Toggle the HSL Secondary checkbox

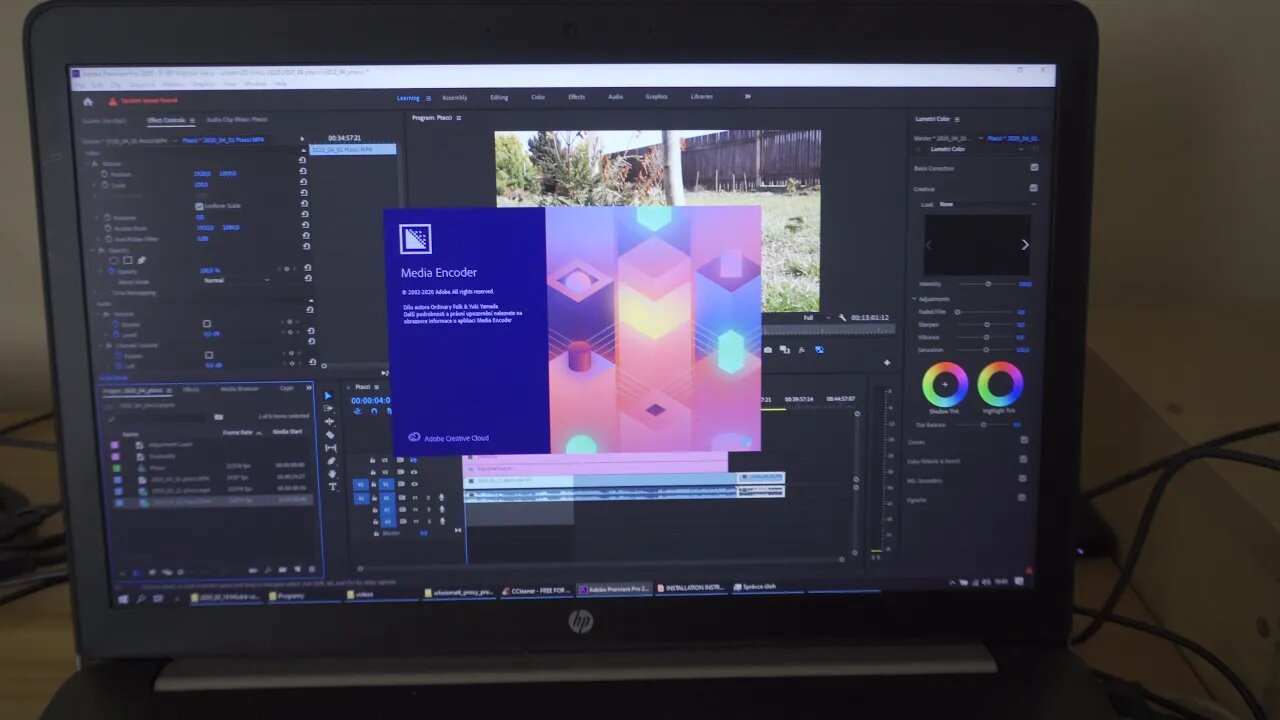pyautogui.click(x=1023, y=478)
